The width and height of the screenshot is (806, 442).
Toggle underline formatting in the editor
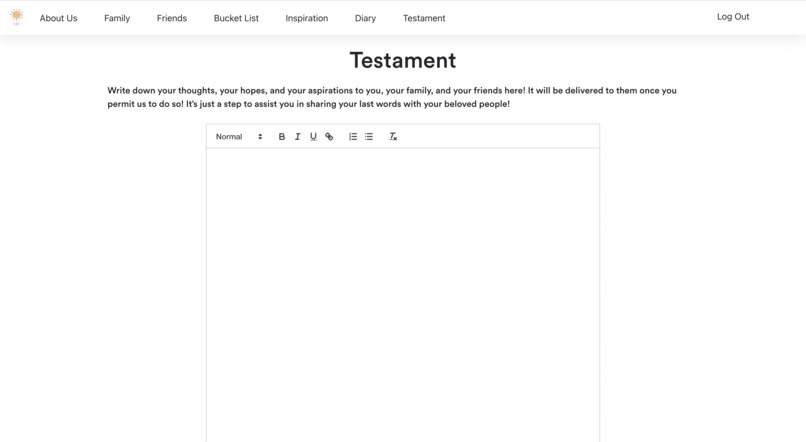(x=313, y=137)
